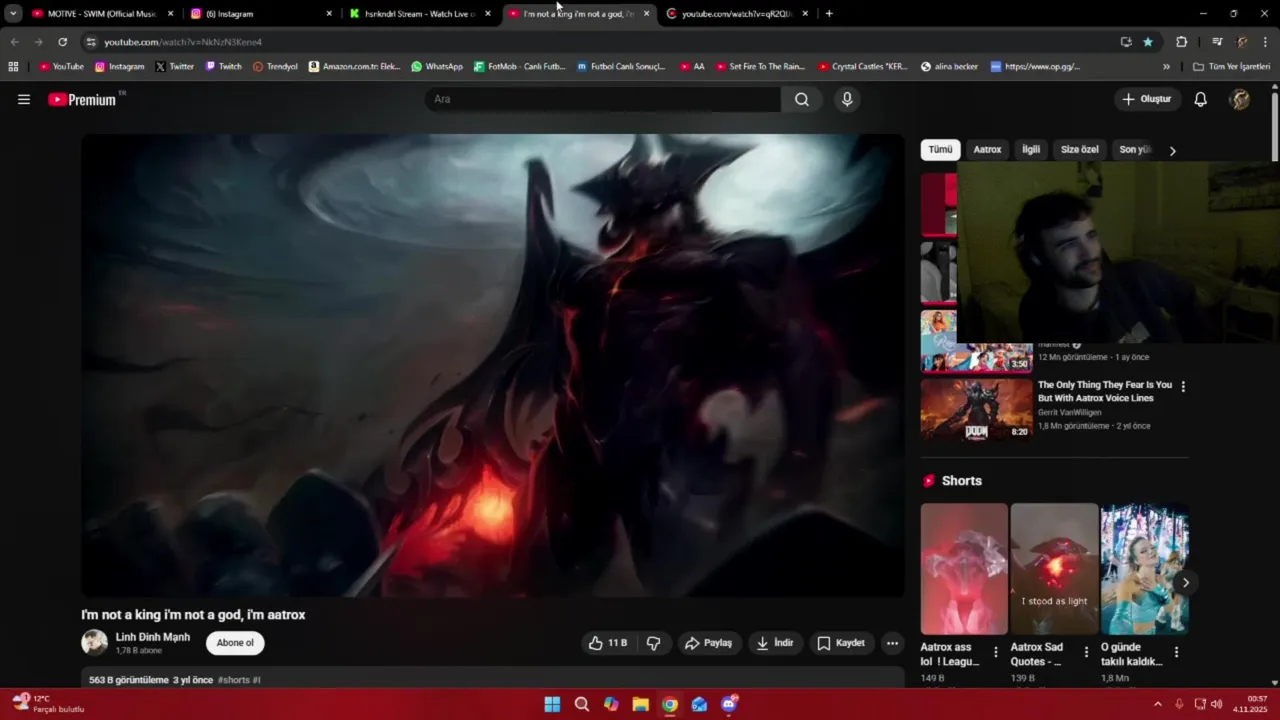Open The Only Thing They Fear thumbnail
The width and height of the screenshot is (1280, 720).
976,409
